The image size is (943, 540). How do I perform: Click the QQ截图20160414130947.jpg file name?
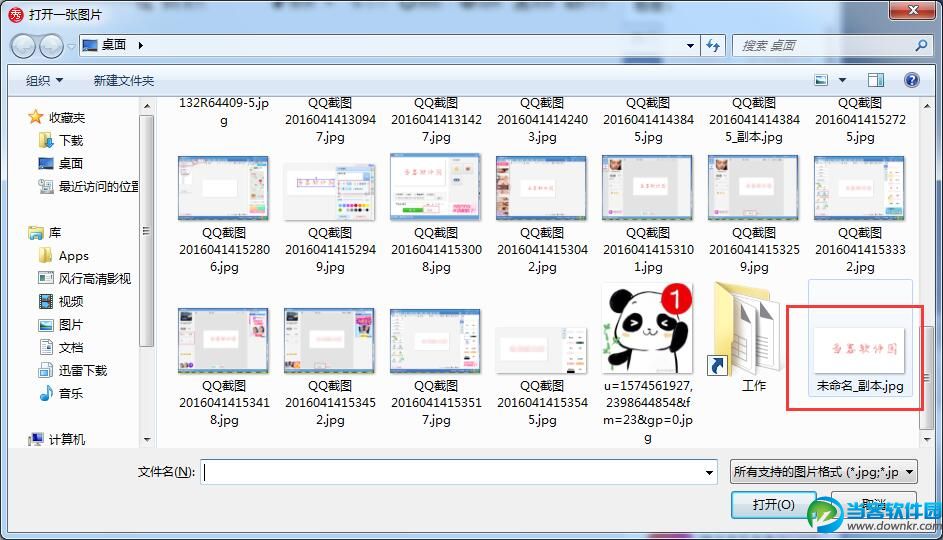pos(330,120)
